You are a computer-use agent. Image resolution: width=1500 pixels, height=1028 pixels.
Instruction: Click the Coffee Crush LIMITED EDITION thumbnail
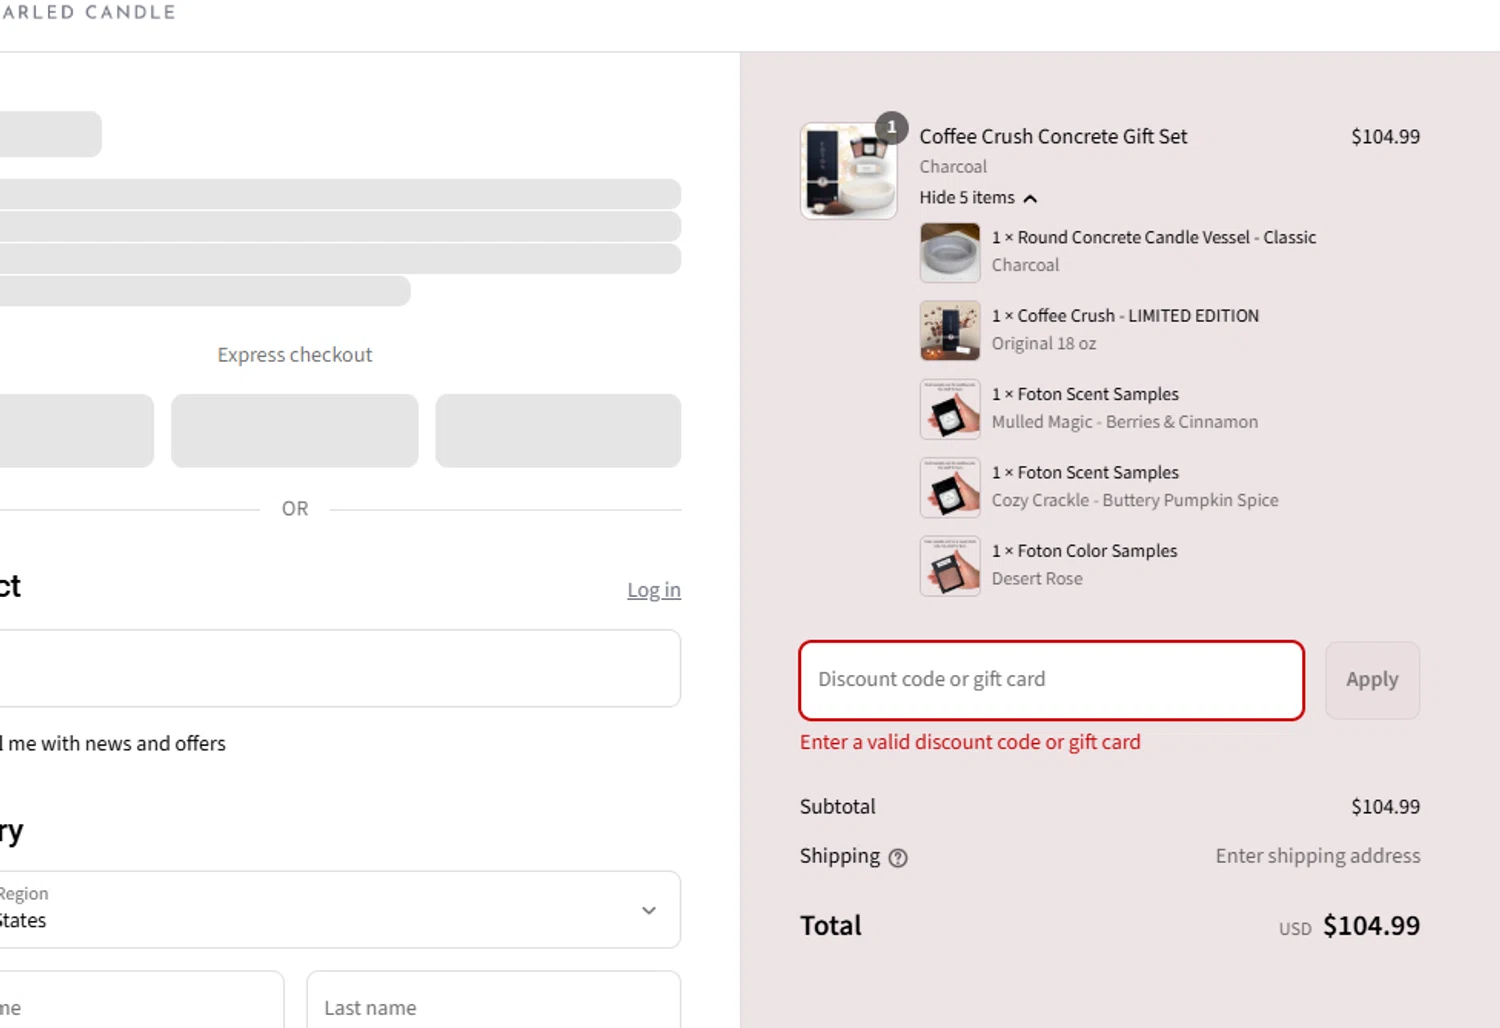click(x=950, y=330)
